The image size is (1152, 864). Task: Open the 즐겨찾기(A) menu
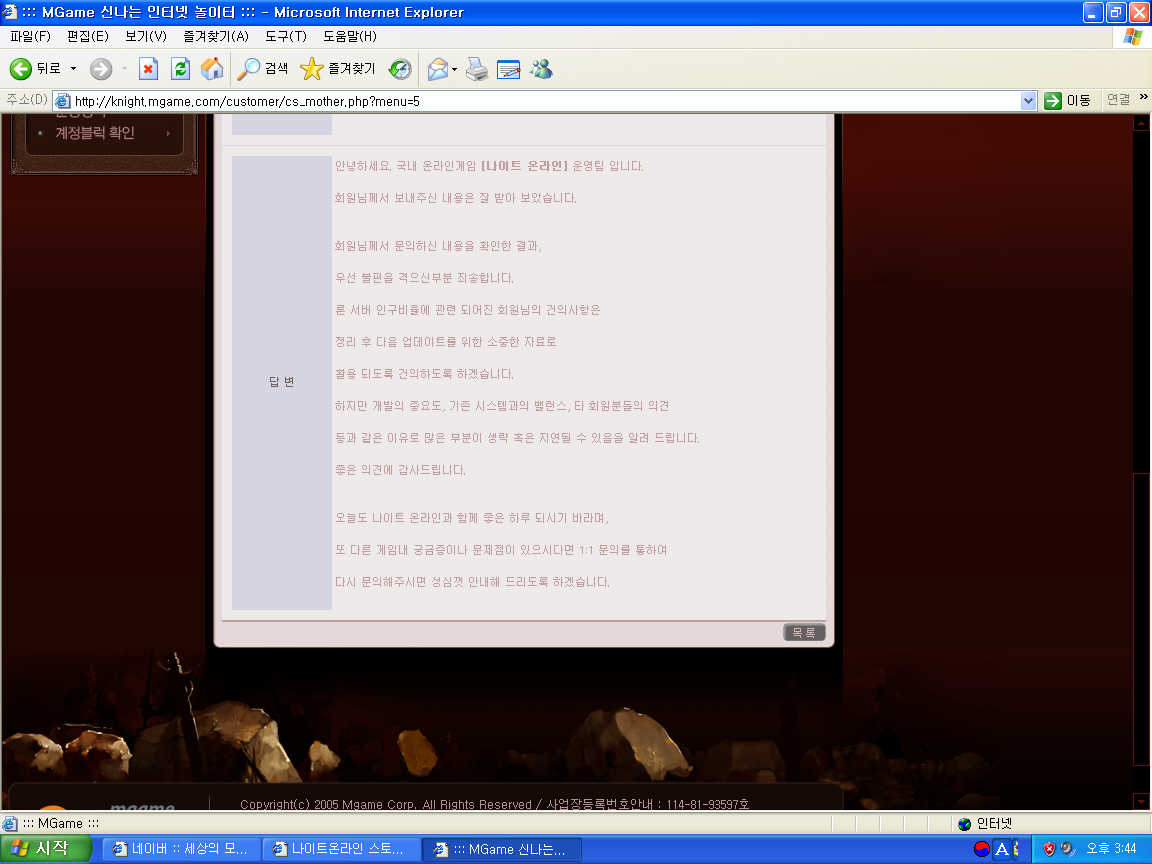point(216,36)
